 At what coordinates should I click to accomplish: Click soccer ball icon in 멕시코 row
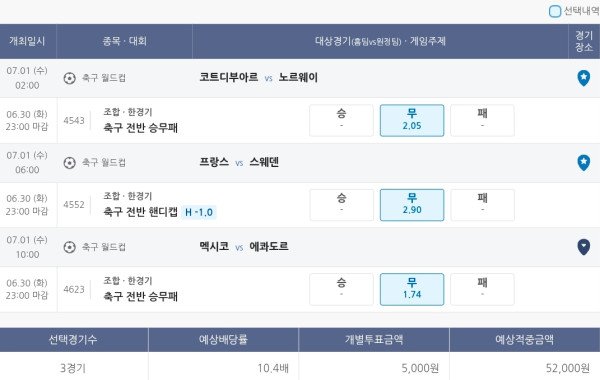(x=69, y=247)
